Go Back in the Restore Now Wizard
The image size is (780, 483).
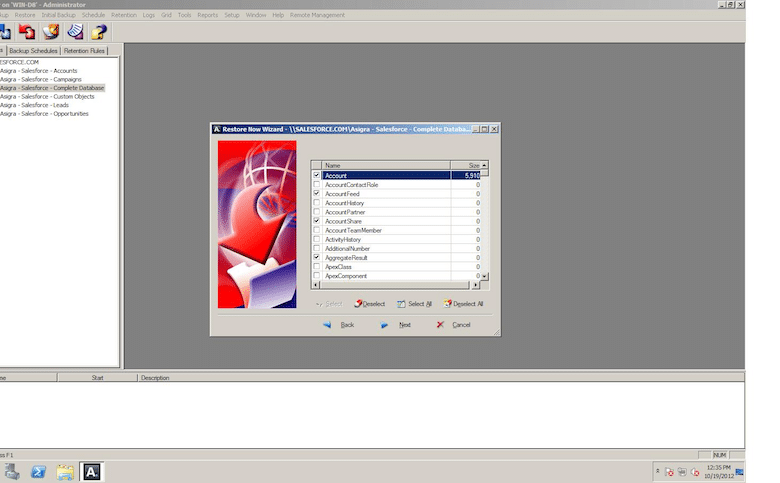pyautogui.click(x=339, y=325)
